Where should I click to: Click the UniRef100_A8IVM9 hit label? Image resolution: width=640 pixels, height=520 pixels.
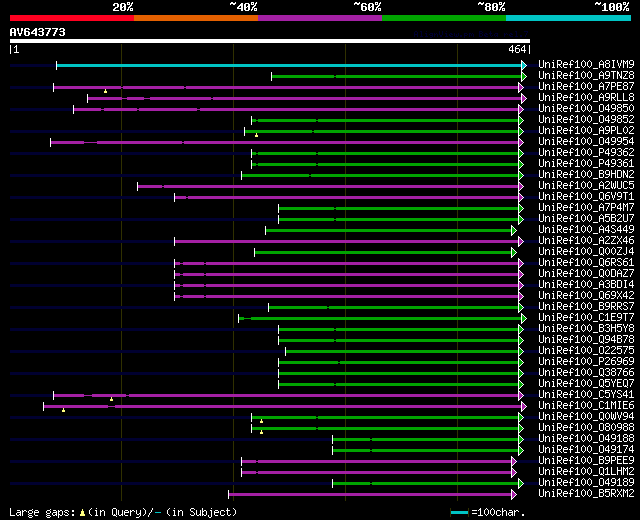[x=586, y=64]
